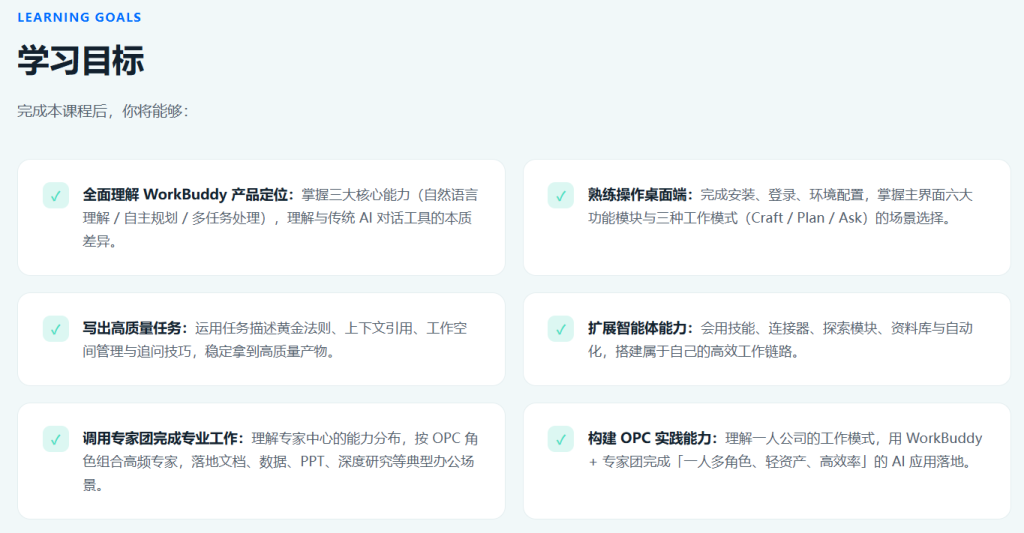Click the bold title 调用专家团完成专业工作

click(163, 438)
